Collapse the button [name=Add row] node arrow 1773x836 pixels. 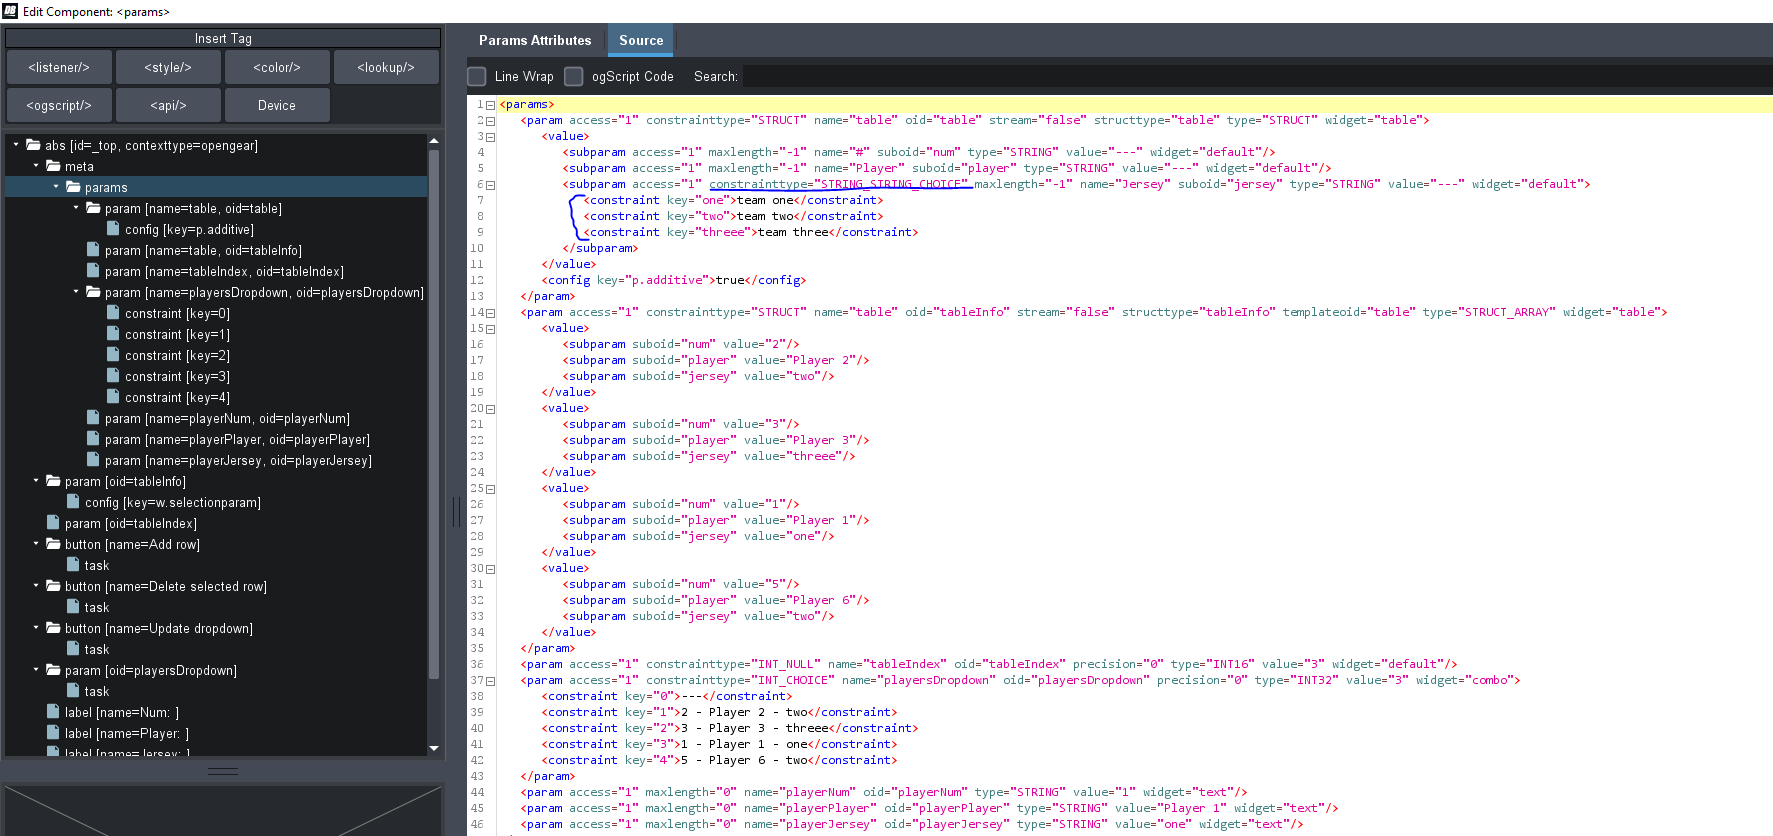36,544
